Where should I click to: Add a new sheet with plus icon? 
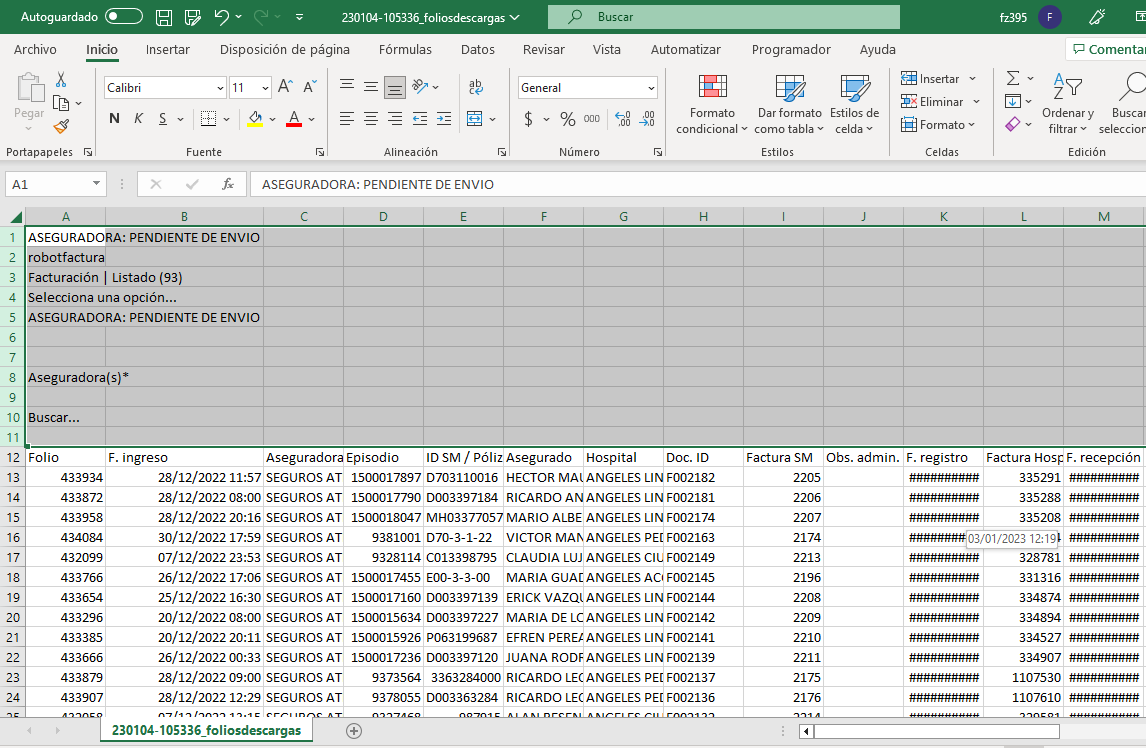tap(353, 731)
